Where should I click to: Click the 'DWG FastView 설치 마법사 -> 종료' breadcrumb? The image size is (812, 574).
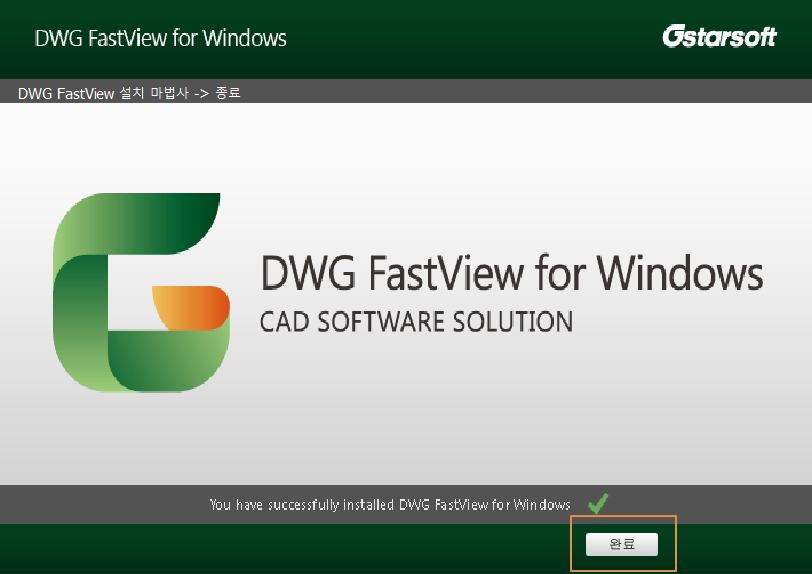pyautogui.click(x=129, y=93)
